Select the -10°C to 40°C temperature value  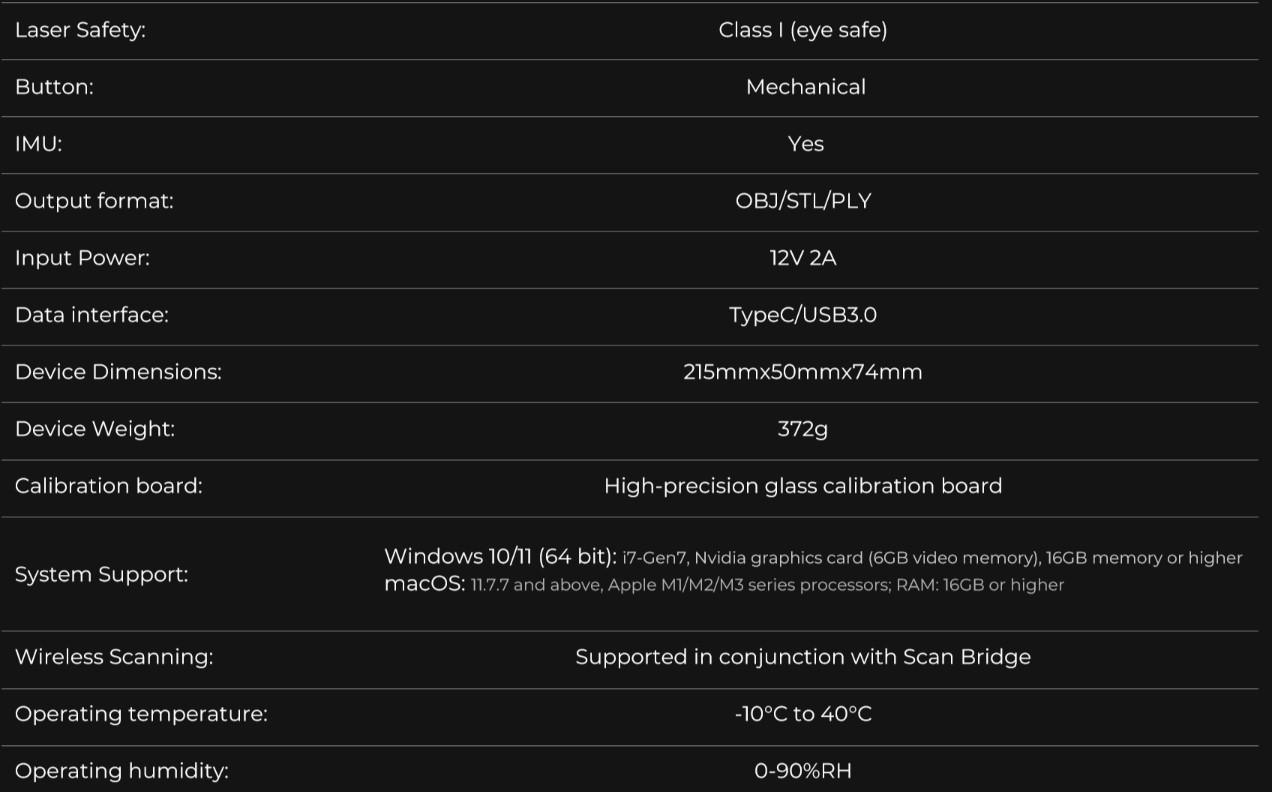point(803,714)
